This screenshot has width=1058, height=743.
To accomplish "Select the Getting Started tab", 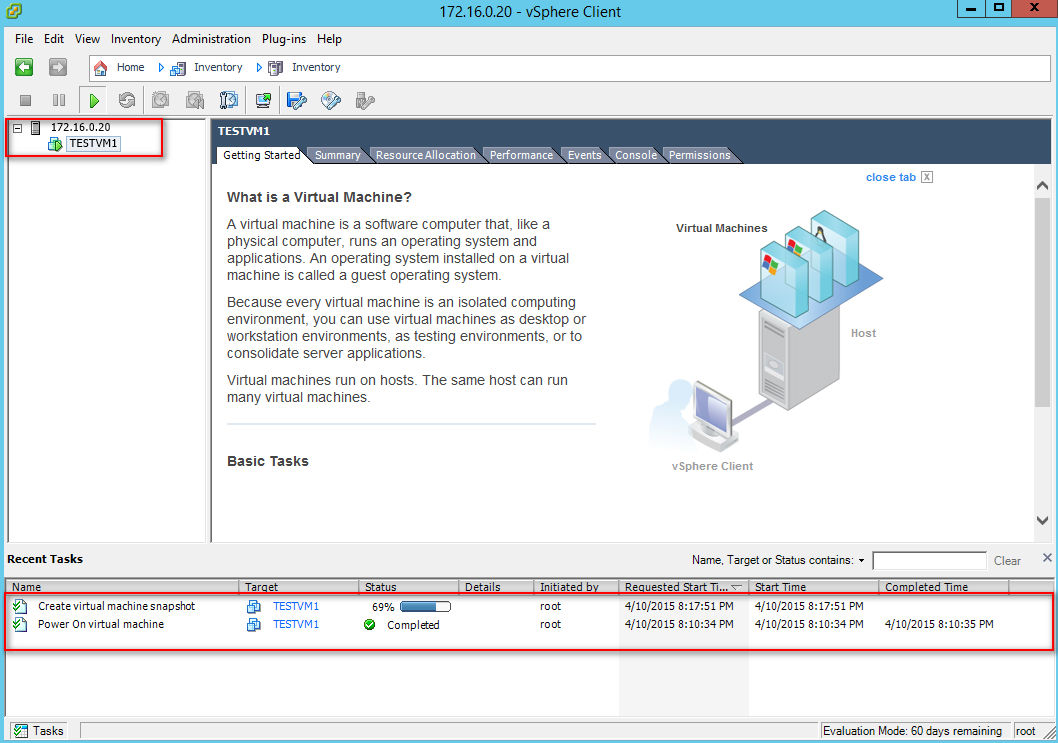I will [262, 155].
